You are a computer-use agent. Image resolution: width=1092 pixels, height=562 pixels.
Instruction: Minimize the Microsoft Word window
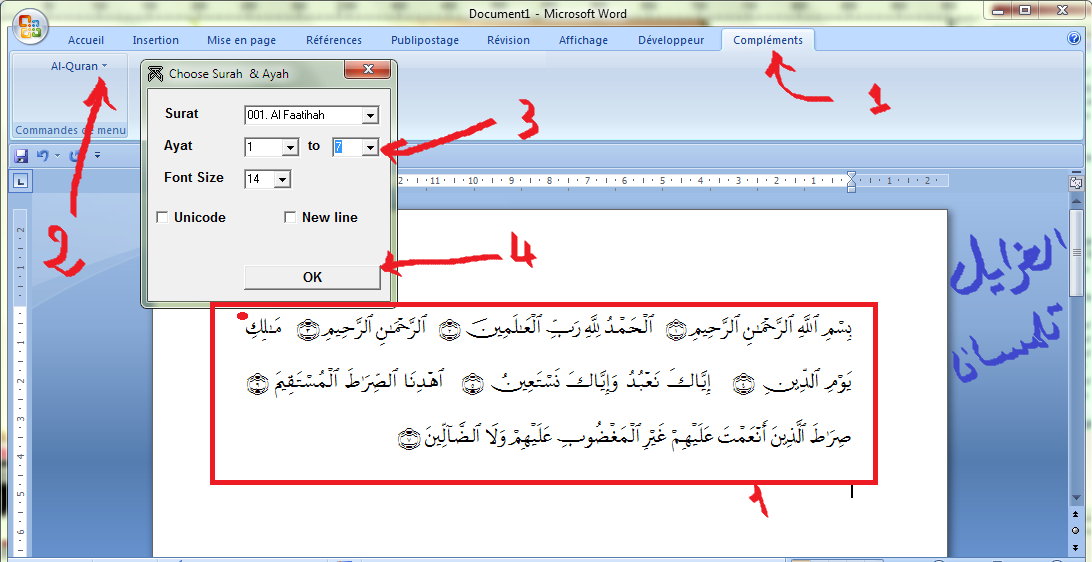(997, 10)
